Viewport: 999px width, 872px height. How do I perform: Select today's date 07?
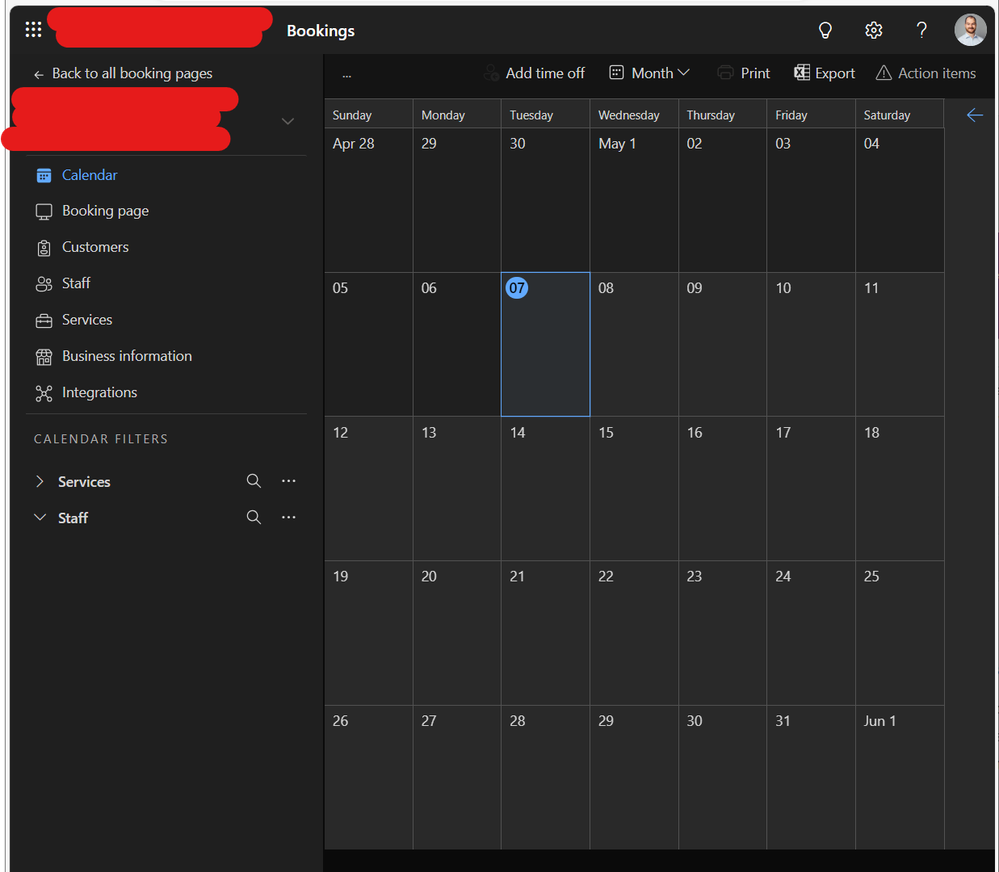tap(545, 344)
